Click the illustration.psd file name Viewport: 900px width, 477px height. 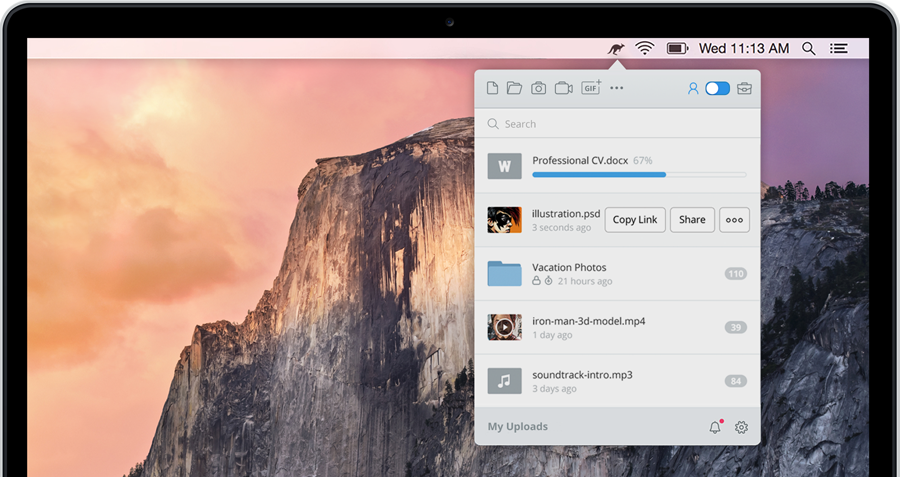(566, 214)
